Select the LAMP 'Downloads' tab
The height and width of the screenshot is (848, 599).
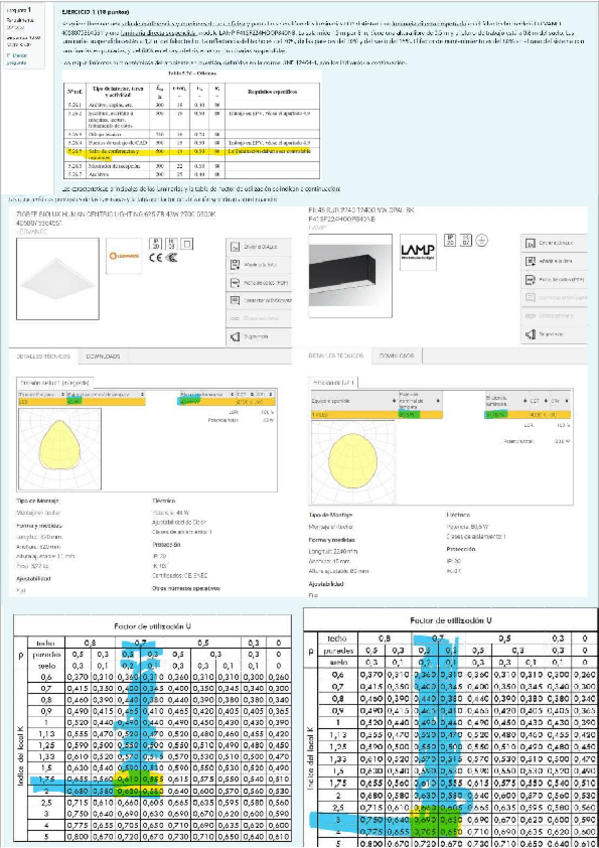(396, 355)
